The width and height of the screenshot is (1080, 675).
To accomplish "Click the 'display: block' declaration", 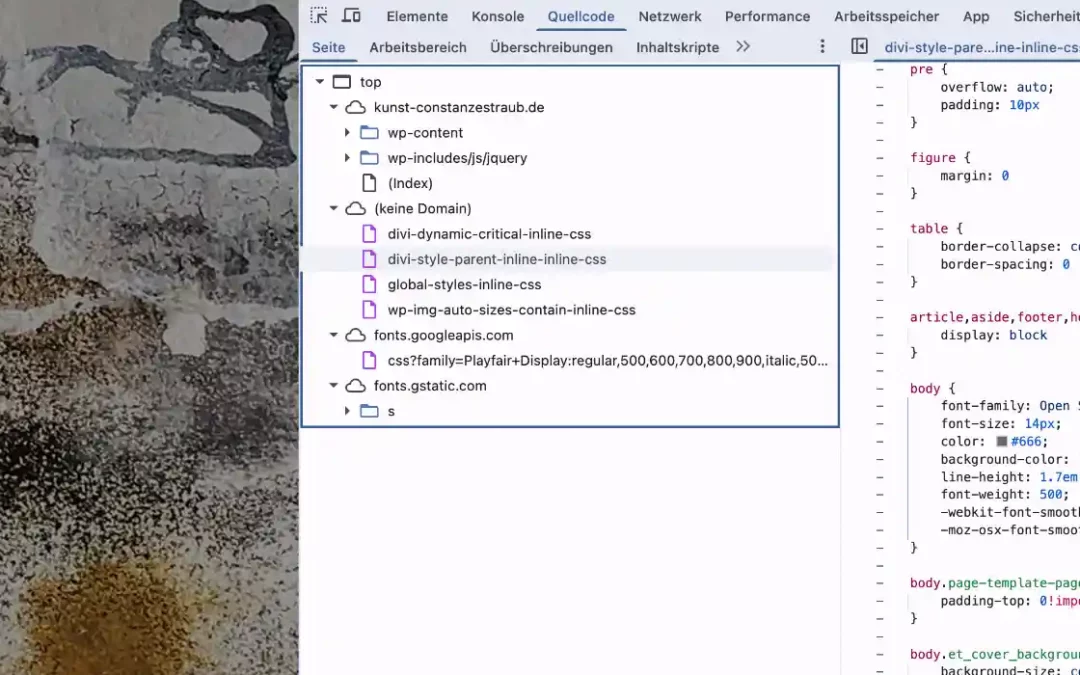I will pos(993,335).
